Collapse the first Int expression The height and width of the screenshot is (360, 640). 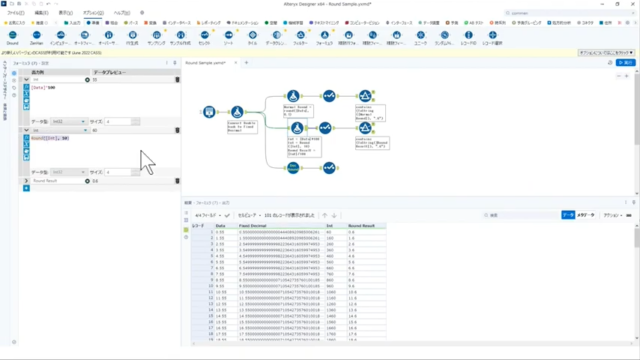(x=26, y=80)
